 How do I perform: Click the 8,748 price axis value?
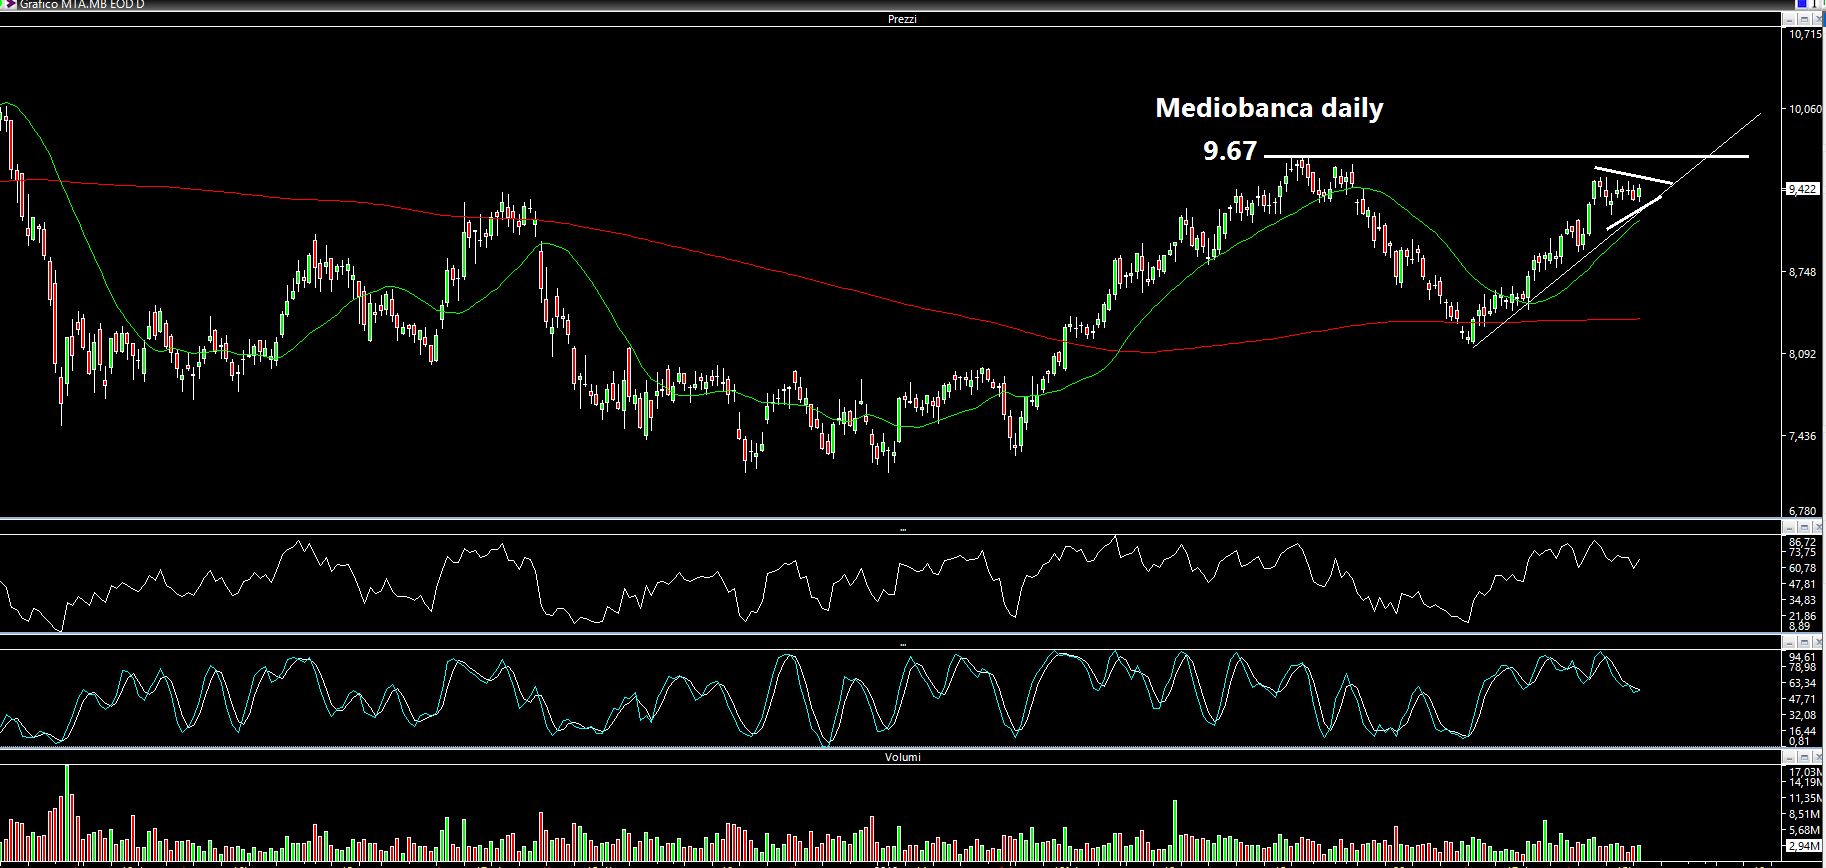[x=1803, y=272]
